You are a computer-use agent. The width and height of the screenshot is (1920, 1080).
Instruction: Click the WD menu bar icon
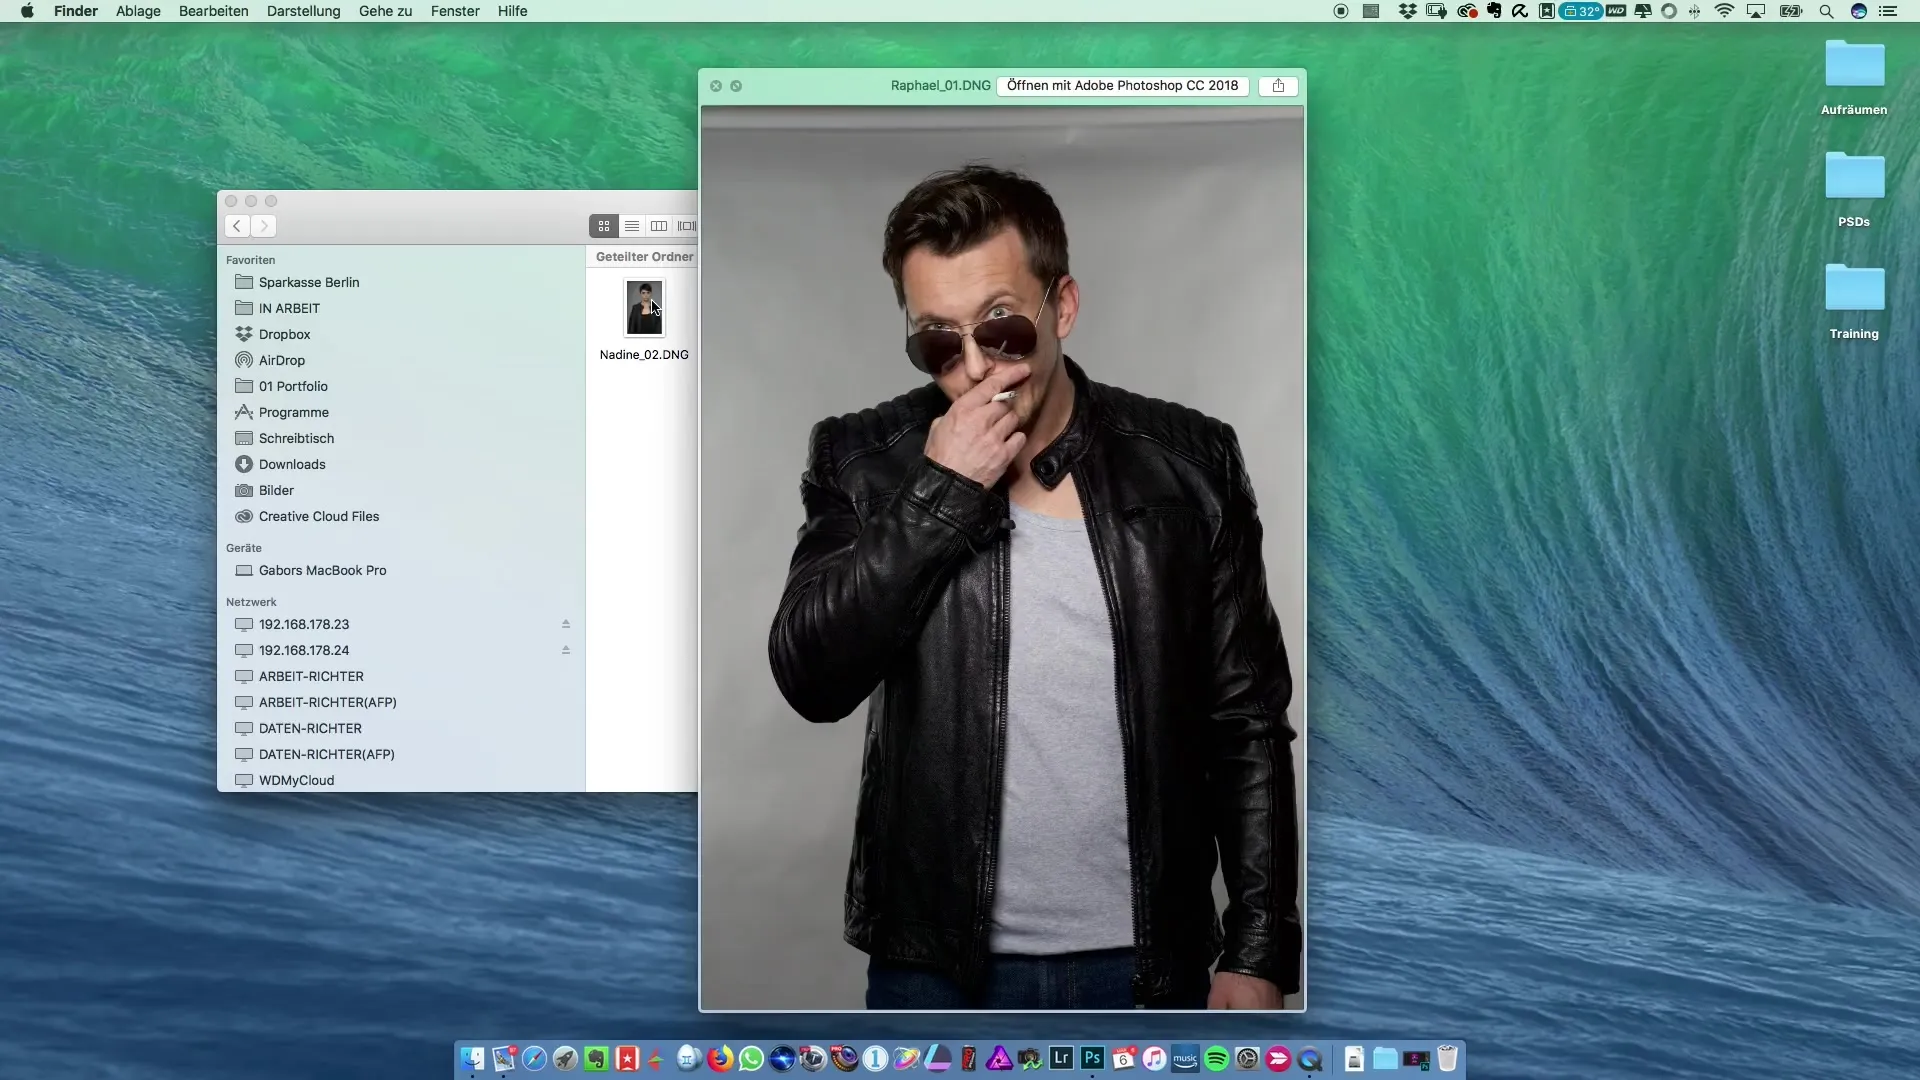tap(1616, 11)
